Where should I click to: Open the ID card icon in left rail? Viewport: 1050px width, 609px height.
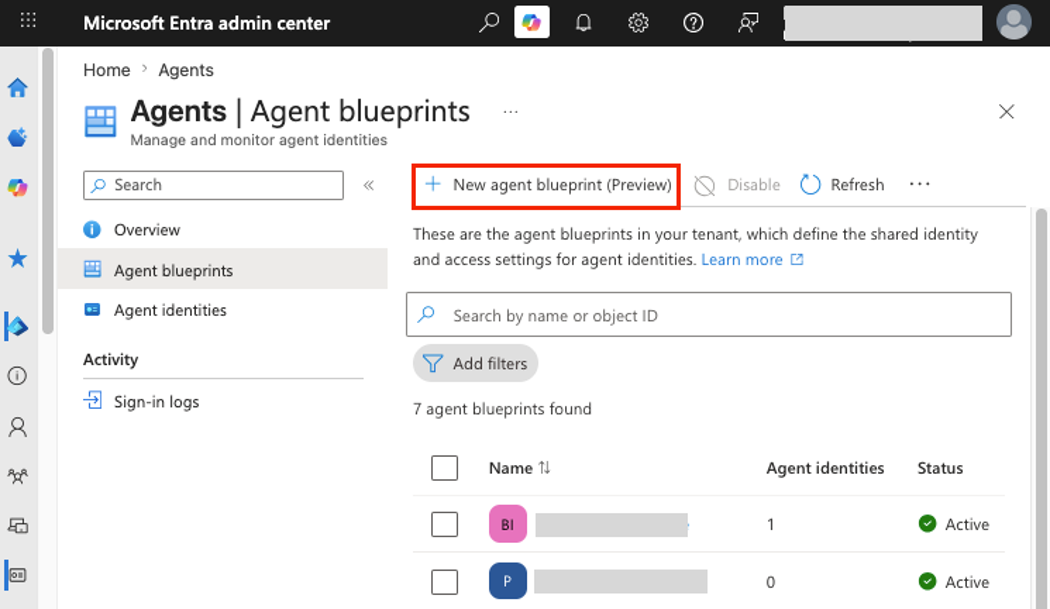[x=18, y=575]
